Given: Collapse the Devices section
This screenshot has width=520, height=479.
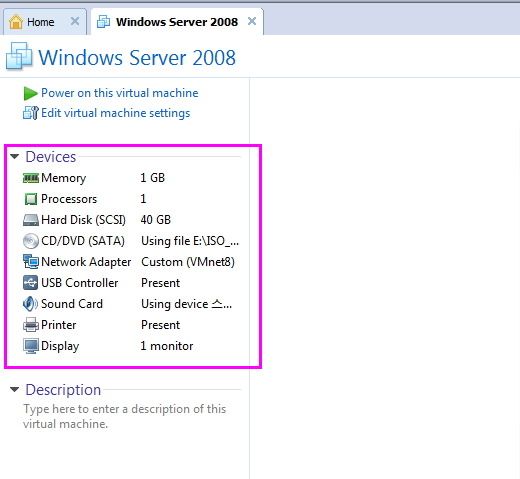Looking at the screenshot, I should [x=14, y=156].
